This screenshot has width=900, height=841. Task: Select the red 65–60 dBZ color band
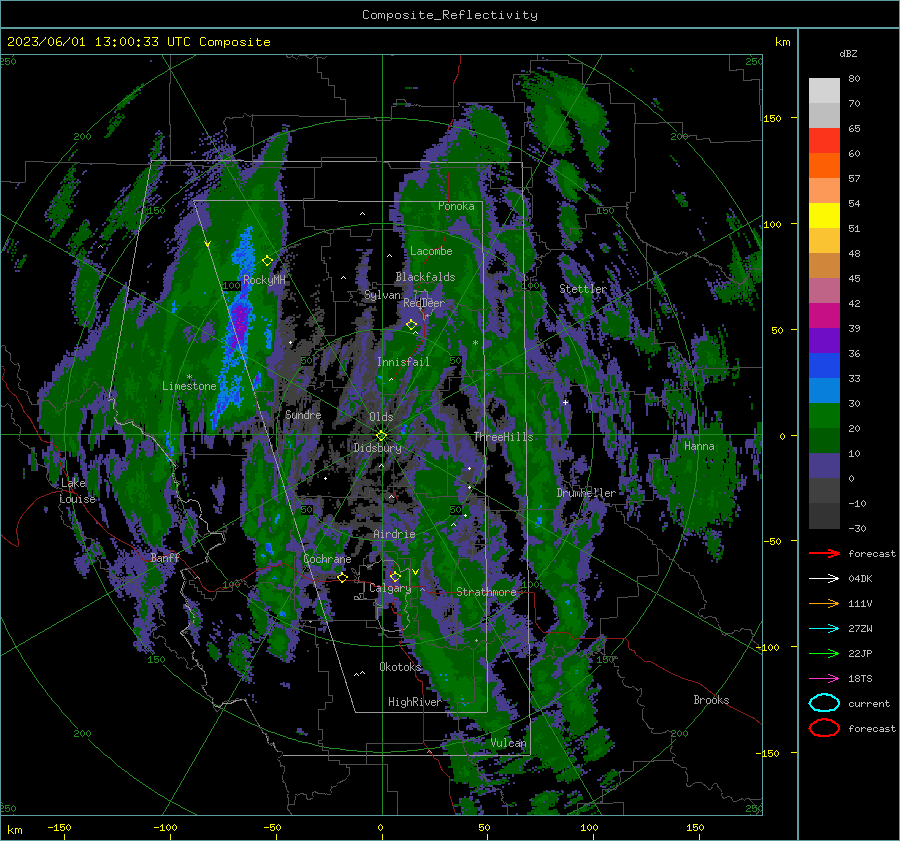[824, 141]
